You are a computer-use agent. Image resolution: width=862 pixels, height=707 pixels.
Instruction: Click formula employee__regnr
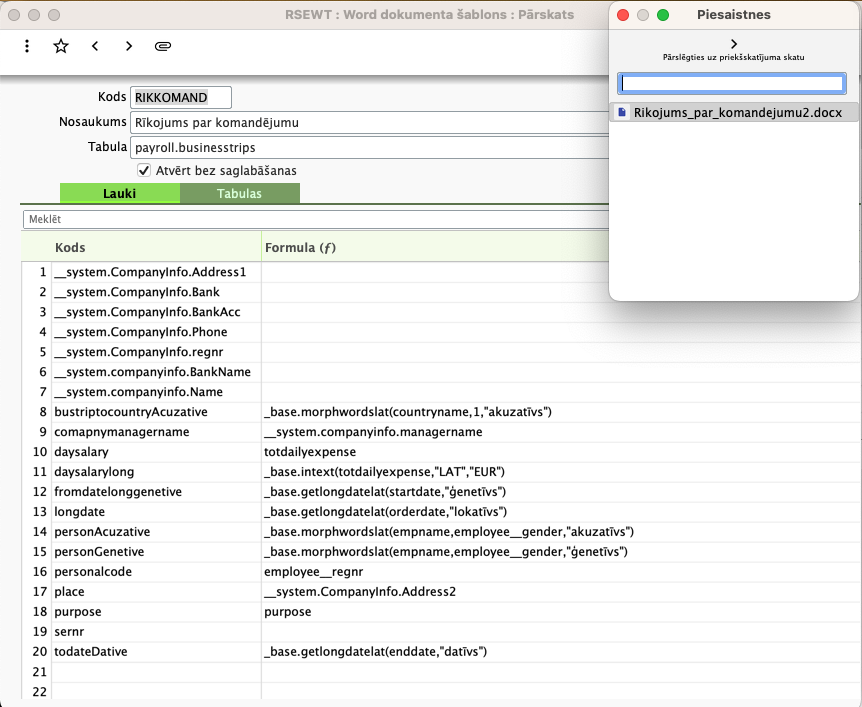[313, 571]
